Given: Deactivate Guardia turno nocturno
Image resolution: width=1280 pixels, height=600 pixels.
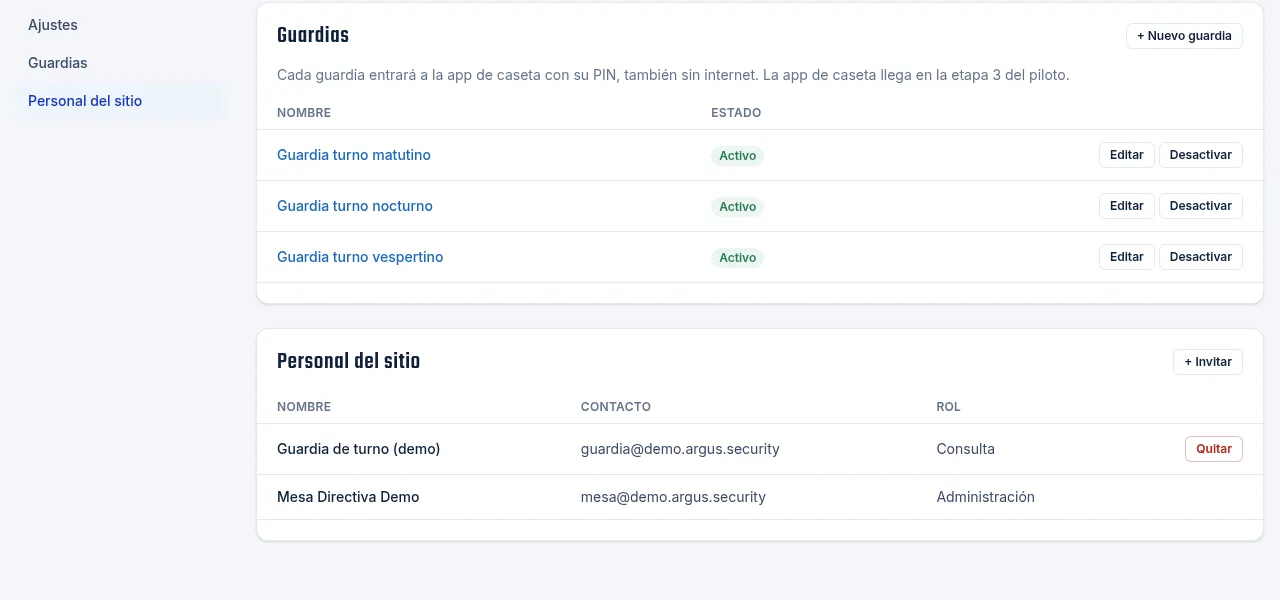Looking at the screenshot, I should tap(1201, 206).
